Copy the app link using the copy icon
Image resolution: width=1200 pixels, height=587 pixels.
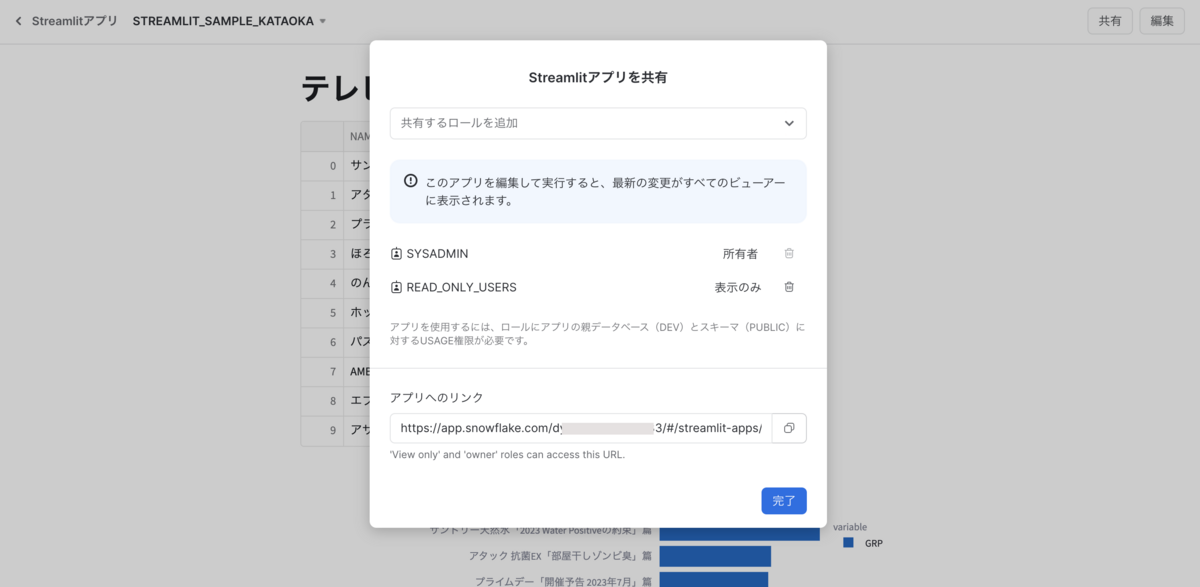point(789,427)
